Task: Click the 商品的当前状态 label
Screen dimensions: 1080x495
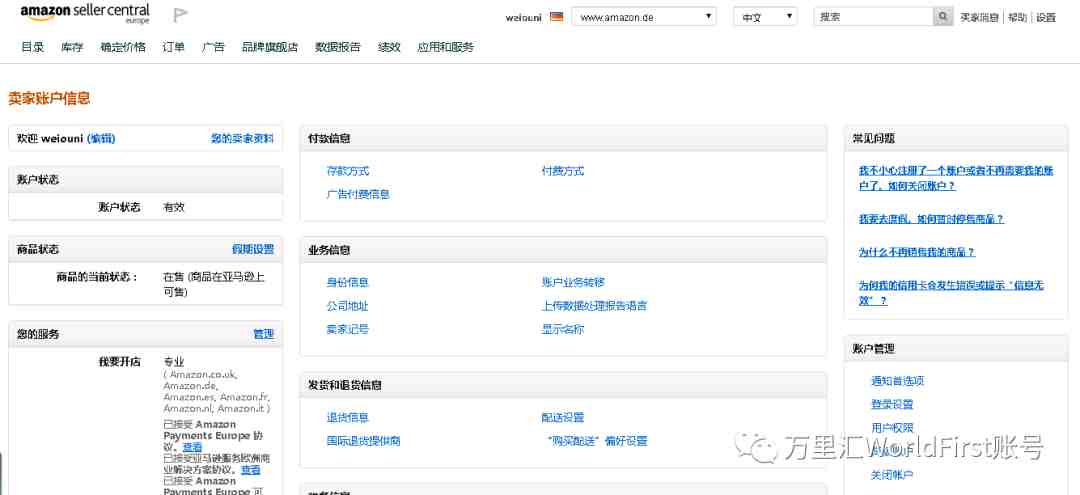Action: [x=97, y=277]
